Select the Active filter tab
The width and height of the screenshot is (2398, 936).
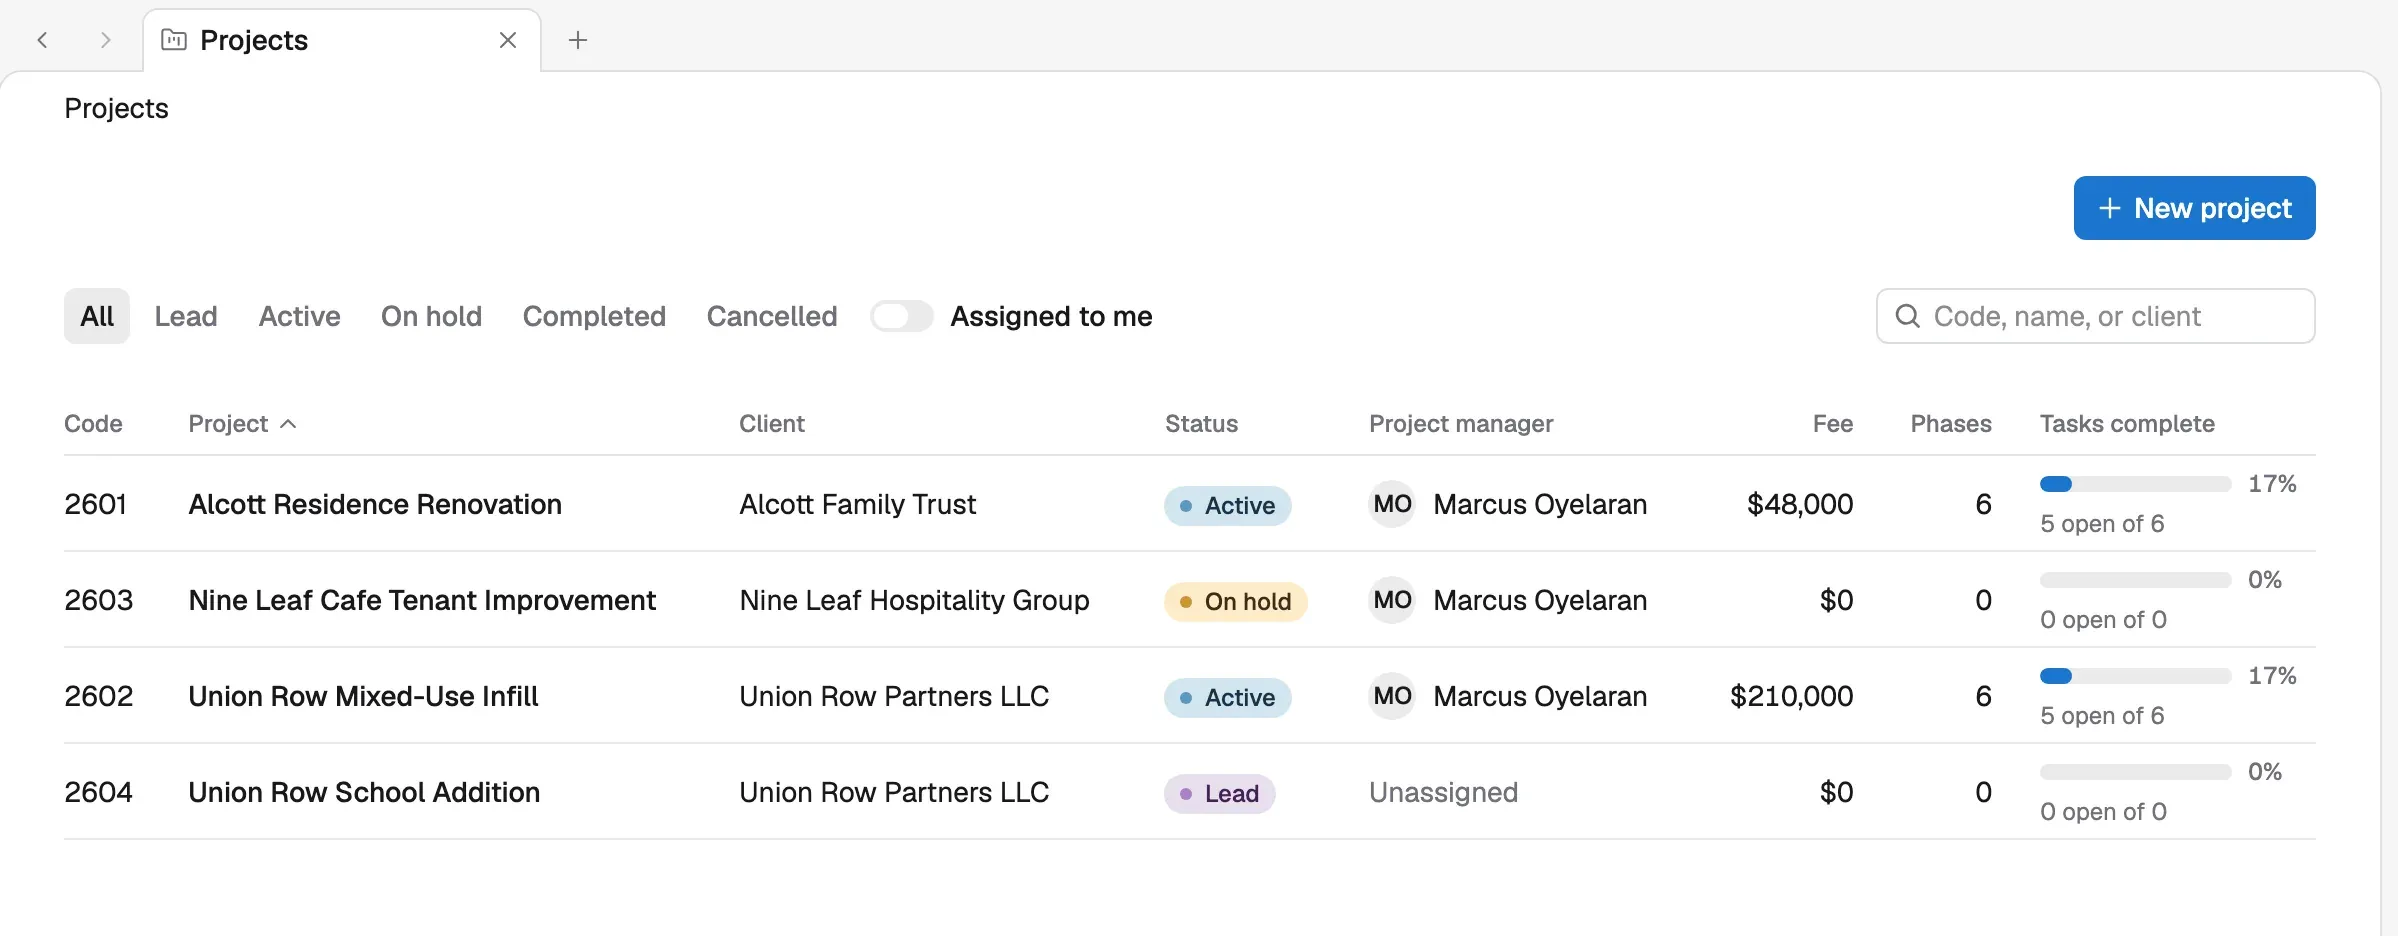(299, 316)
